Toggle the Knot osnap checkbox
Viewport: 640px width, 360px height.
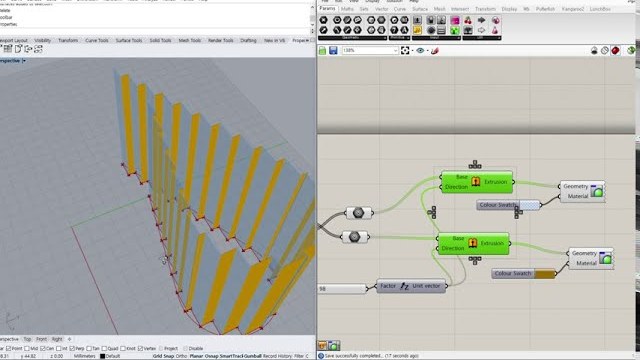coord(123,349)
